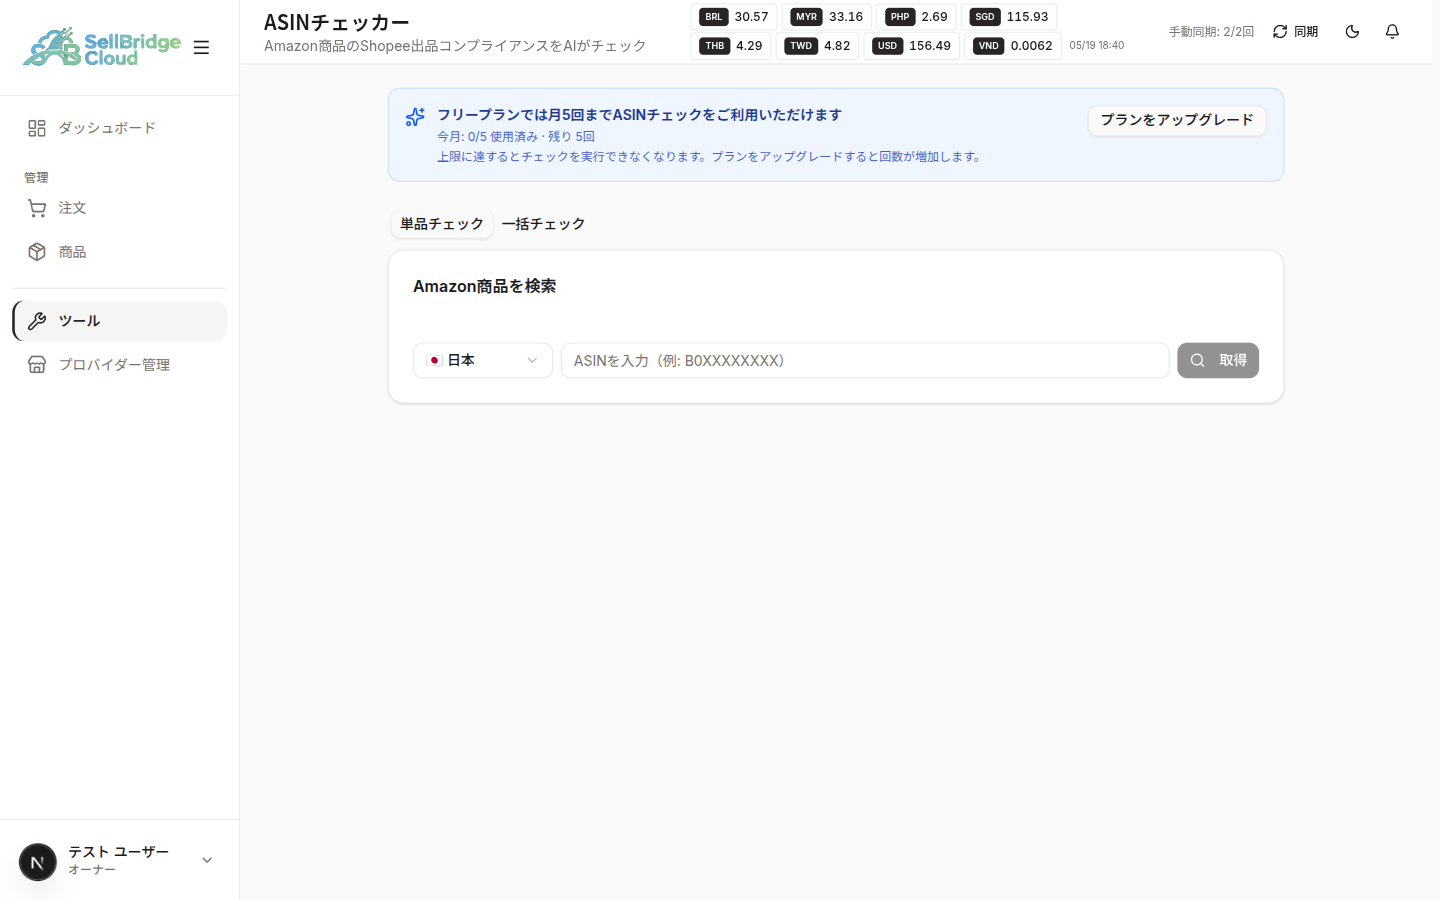This screenshot has height=900, width=1440.
Task: Click the Amazon商品を検索 heading
Action: tap(485, 286)
